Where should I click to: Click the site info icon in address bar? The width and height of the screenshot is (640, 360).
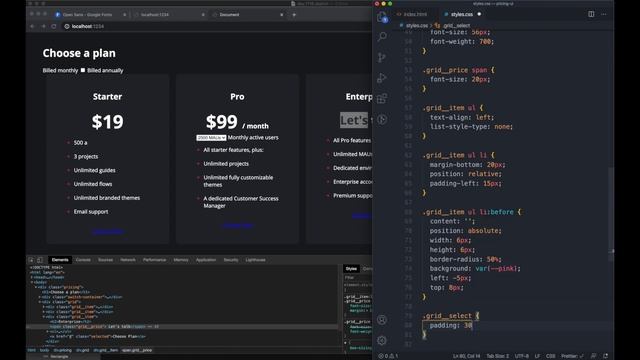(x=67, y=26)
